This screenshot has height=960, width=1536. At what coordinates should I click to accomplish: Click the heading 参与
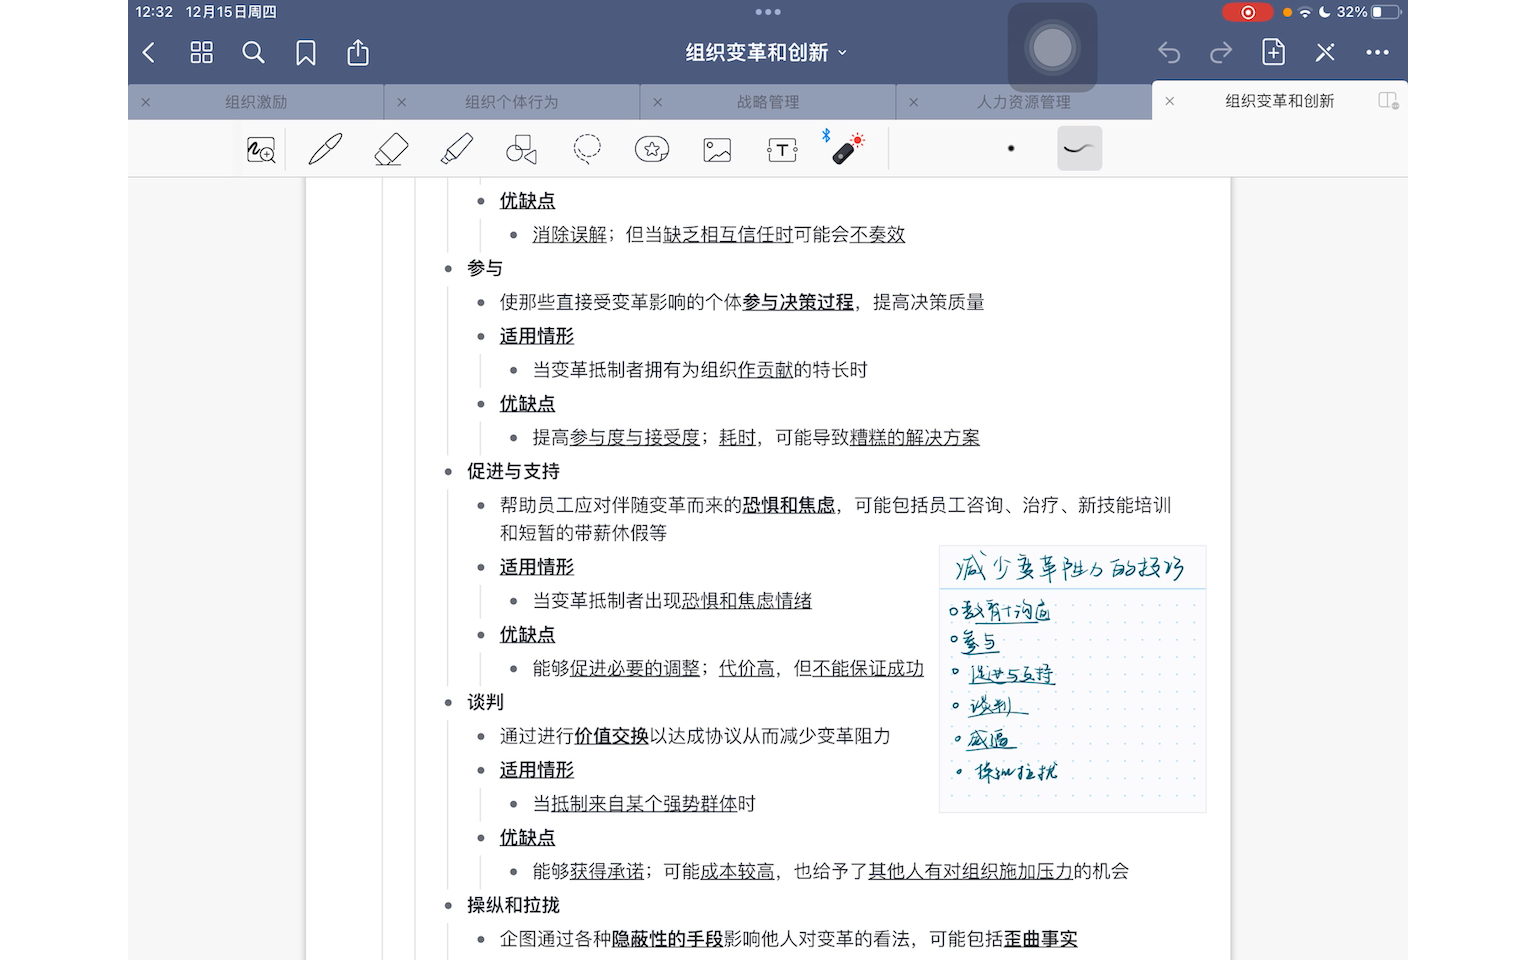pos(485,268)
